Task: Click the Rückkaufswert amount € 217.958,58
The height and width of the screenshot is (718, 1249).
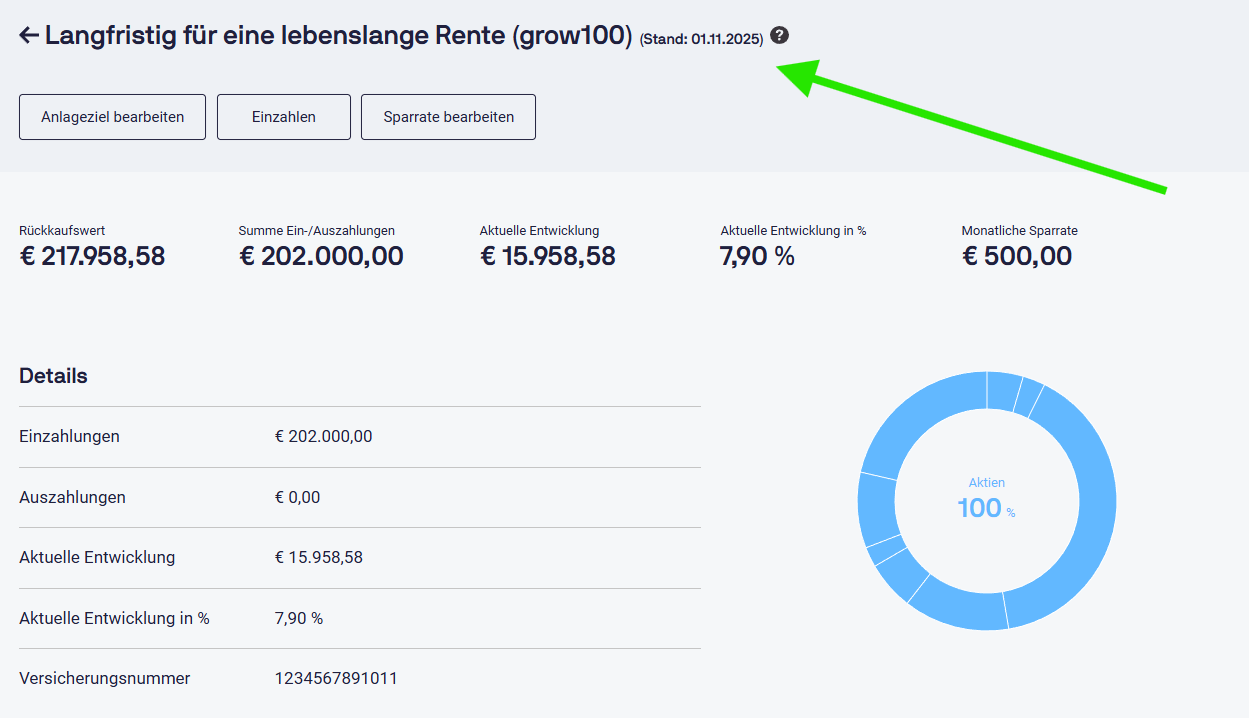Action: coord(92,256)
